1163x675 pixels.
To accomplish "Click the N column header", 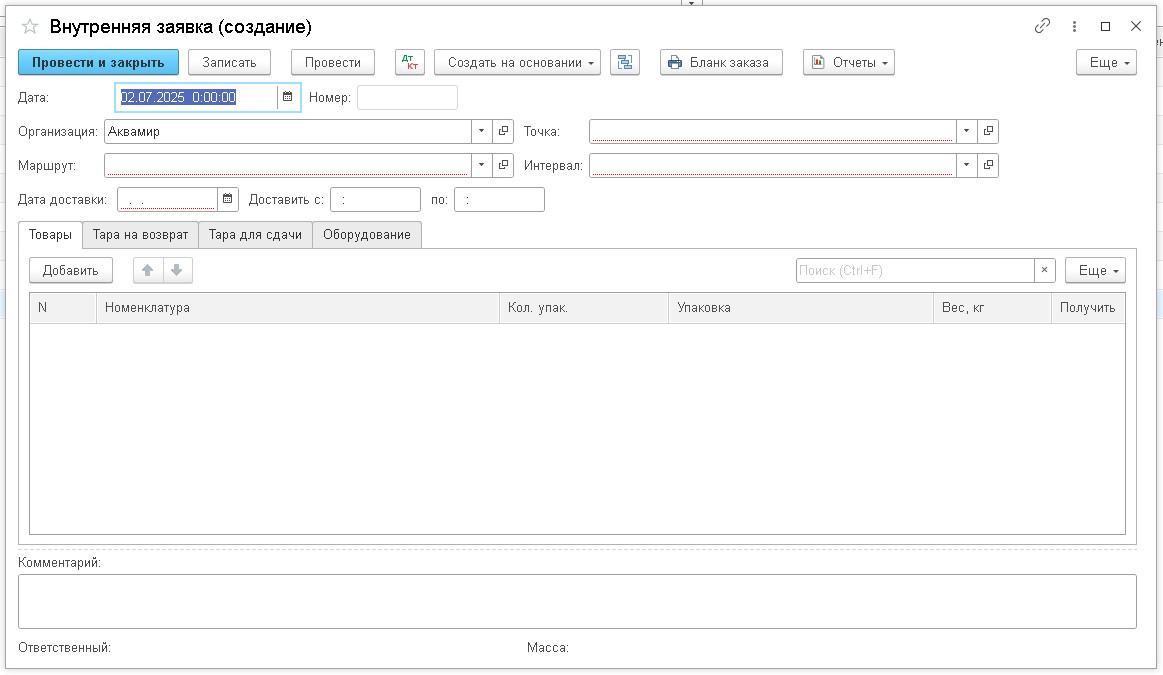I will pyautogui.click(x=63, y=308).
